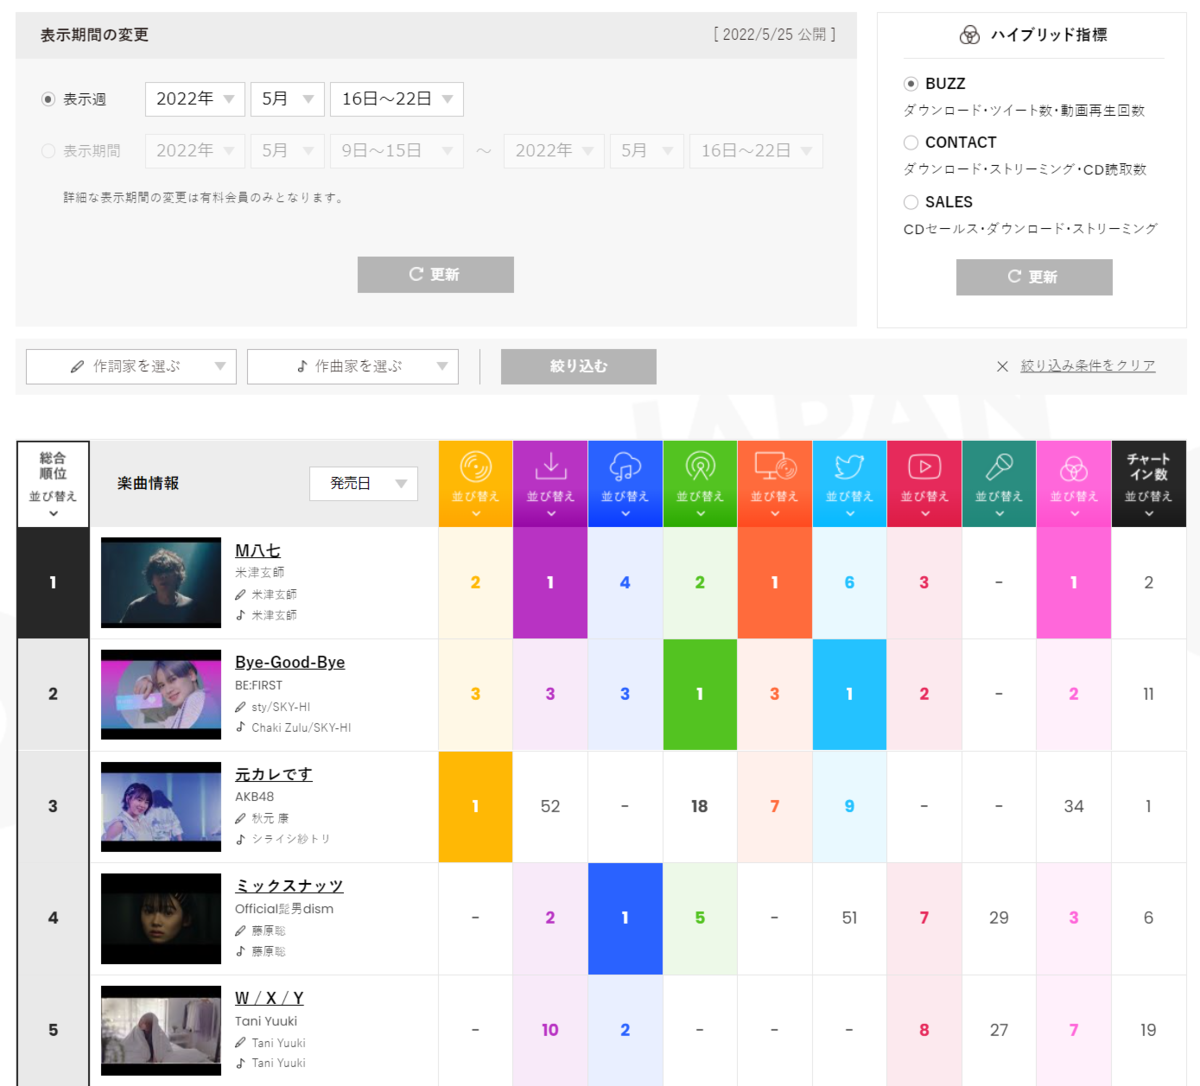1200x1086 pixels.
Task: Select the CONTACT hybrid indicator
Action: click(910, 143)
